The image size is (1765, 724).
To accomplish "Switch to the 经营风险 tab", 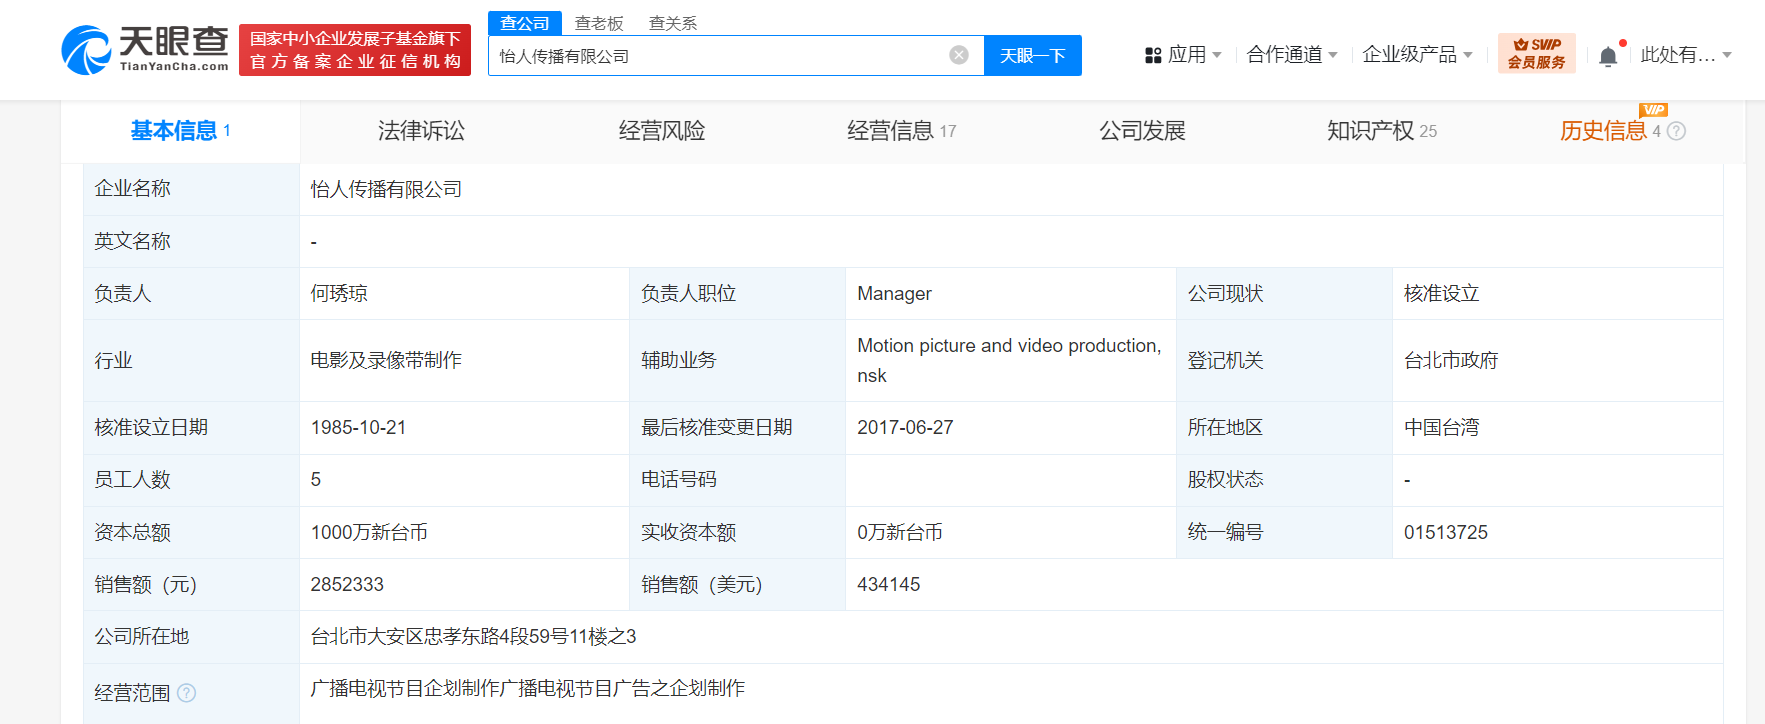I will coord(662,131).
